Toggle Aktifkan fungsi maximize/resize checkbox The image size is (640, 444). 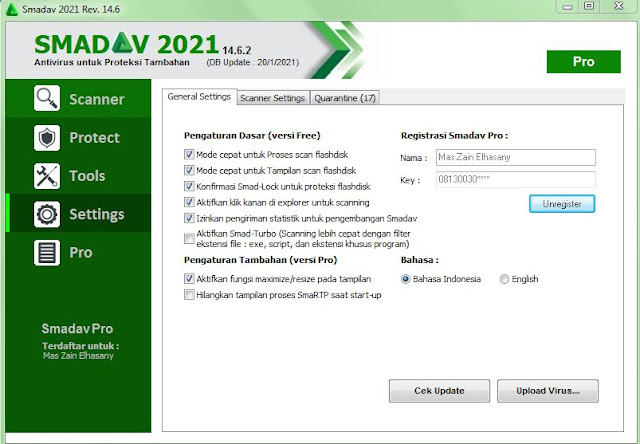point(189,279)
